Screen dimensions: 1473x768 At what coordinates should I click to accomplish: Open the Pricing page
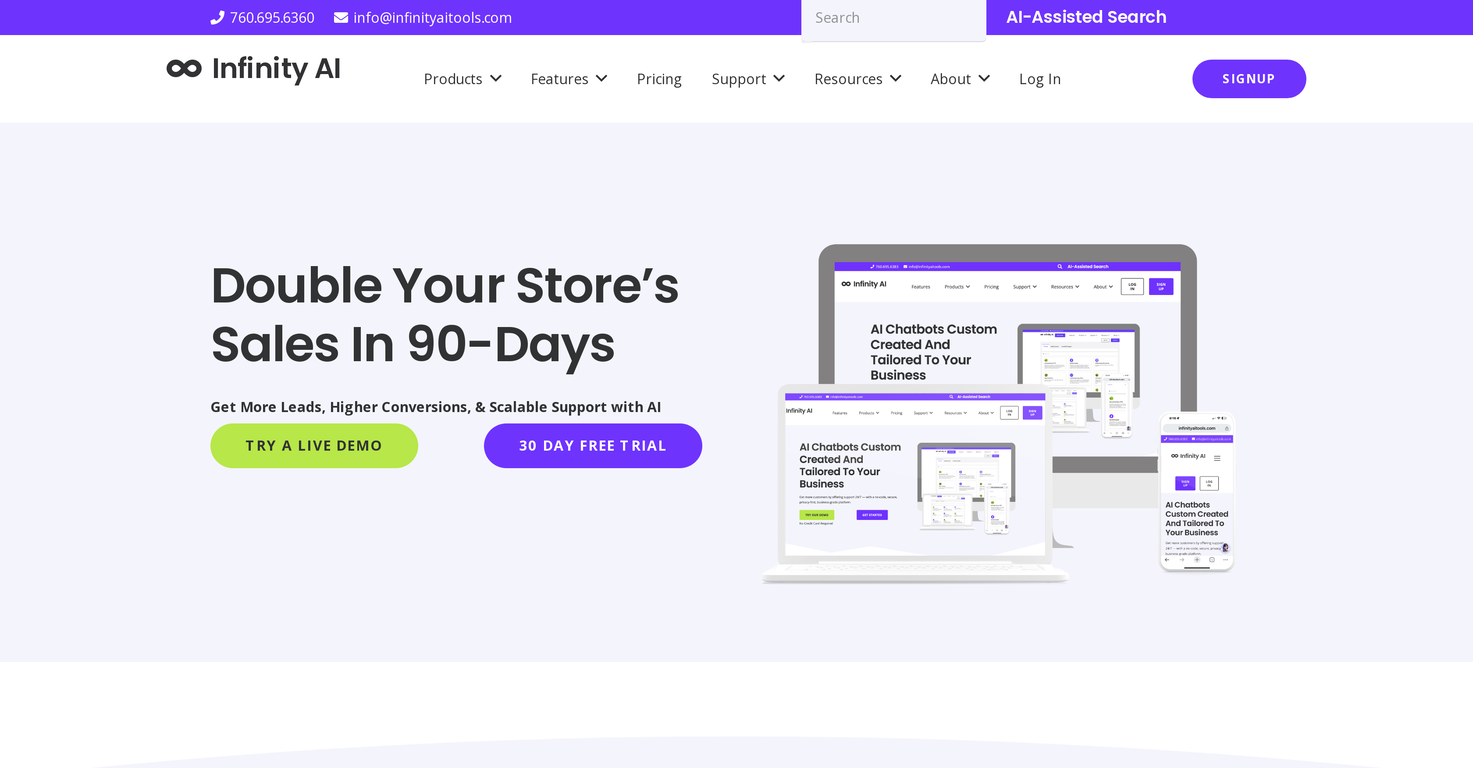coord(659,79)
